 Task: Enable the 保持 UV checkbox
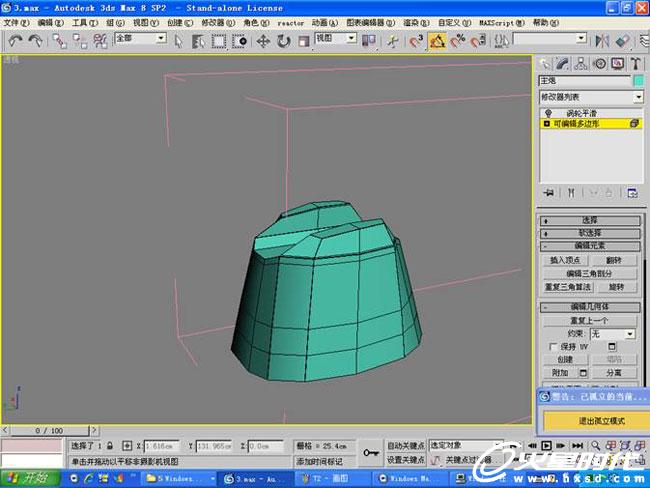pos(553,347)
